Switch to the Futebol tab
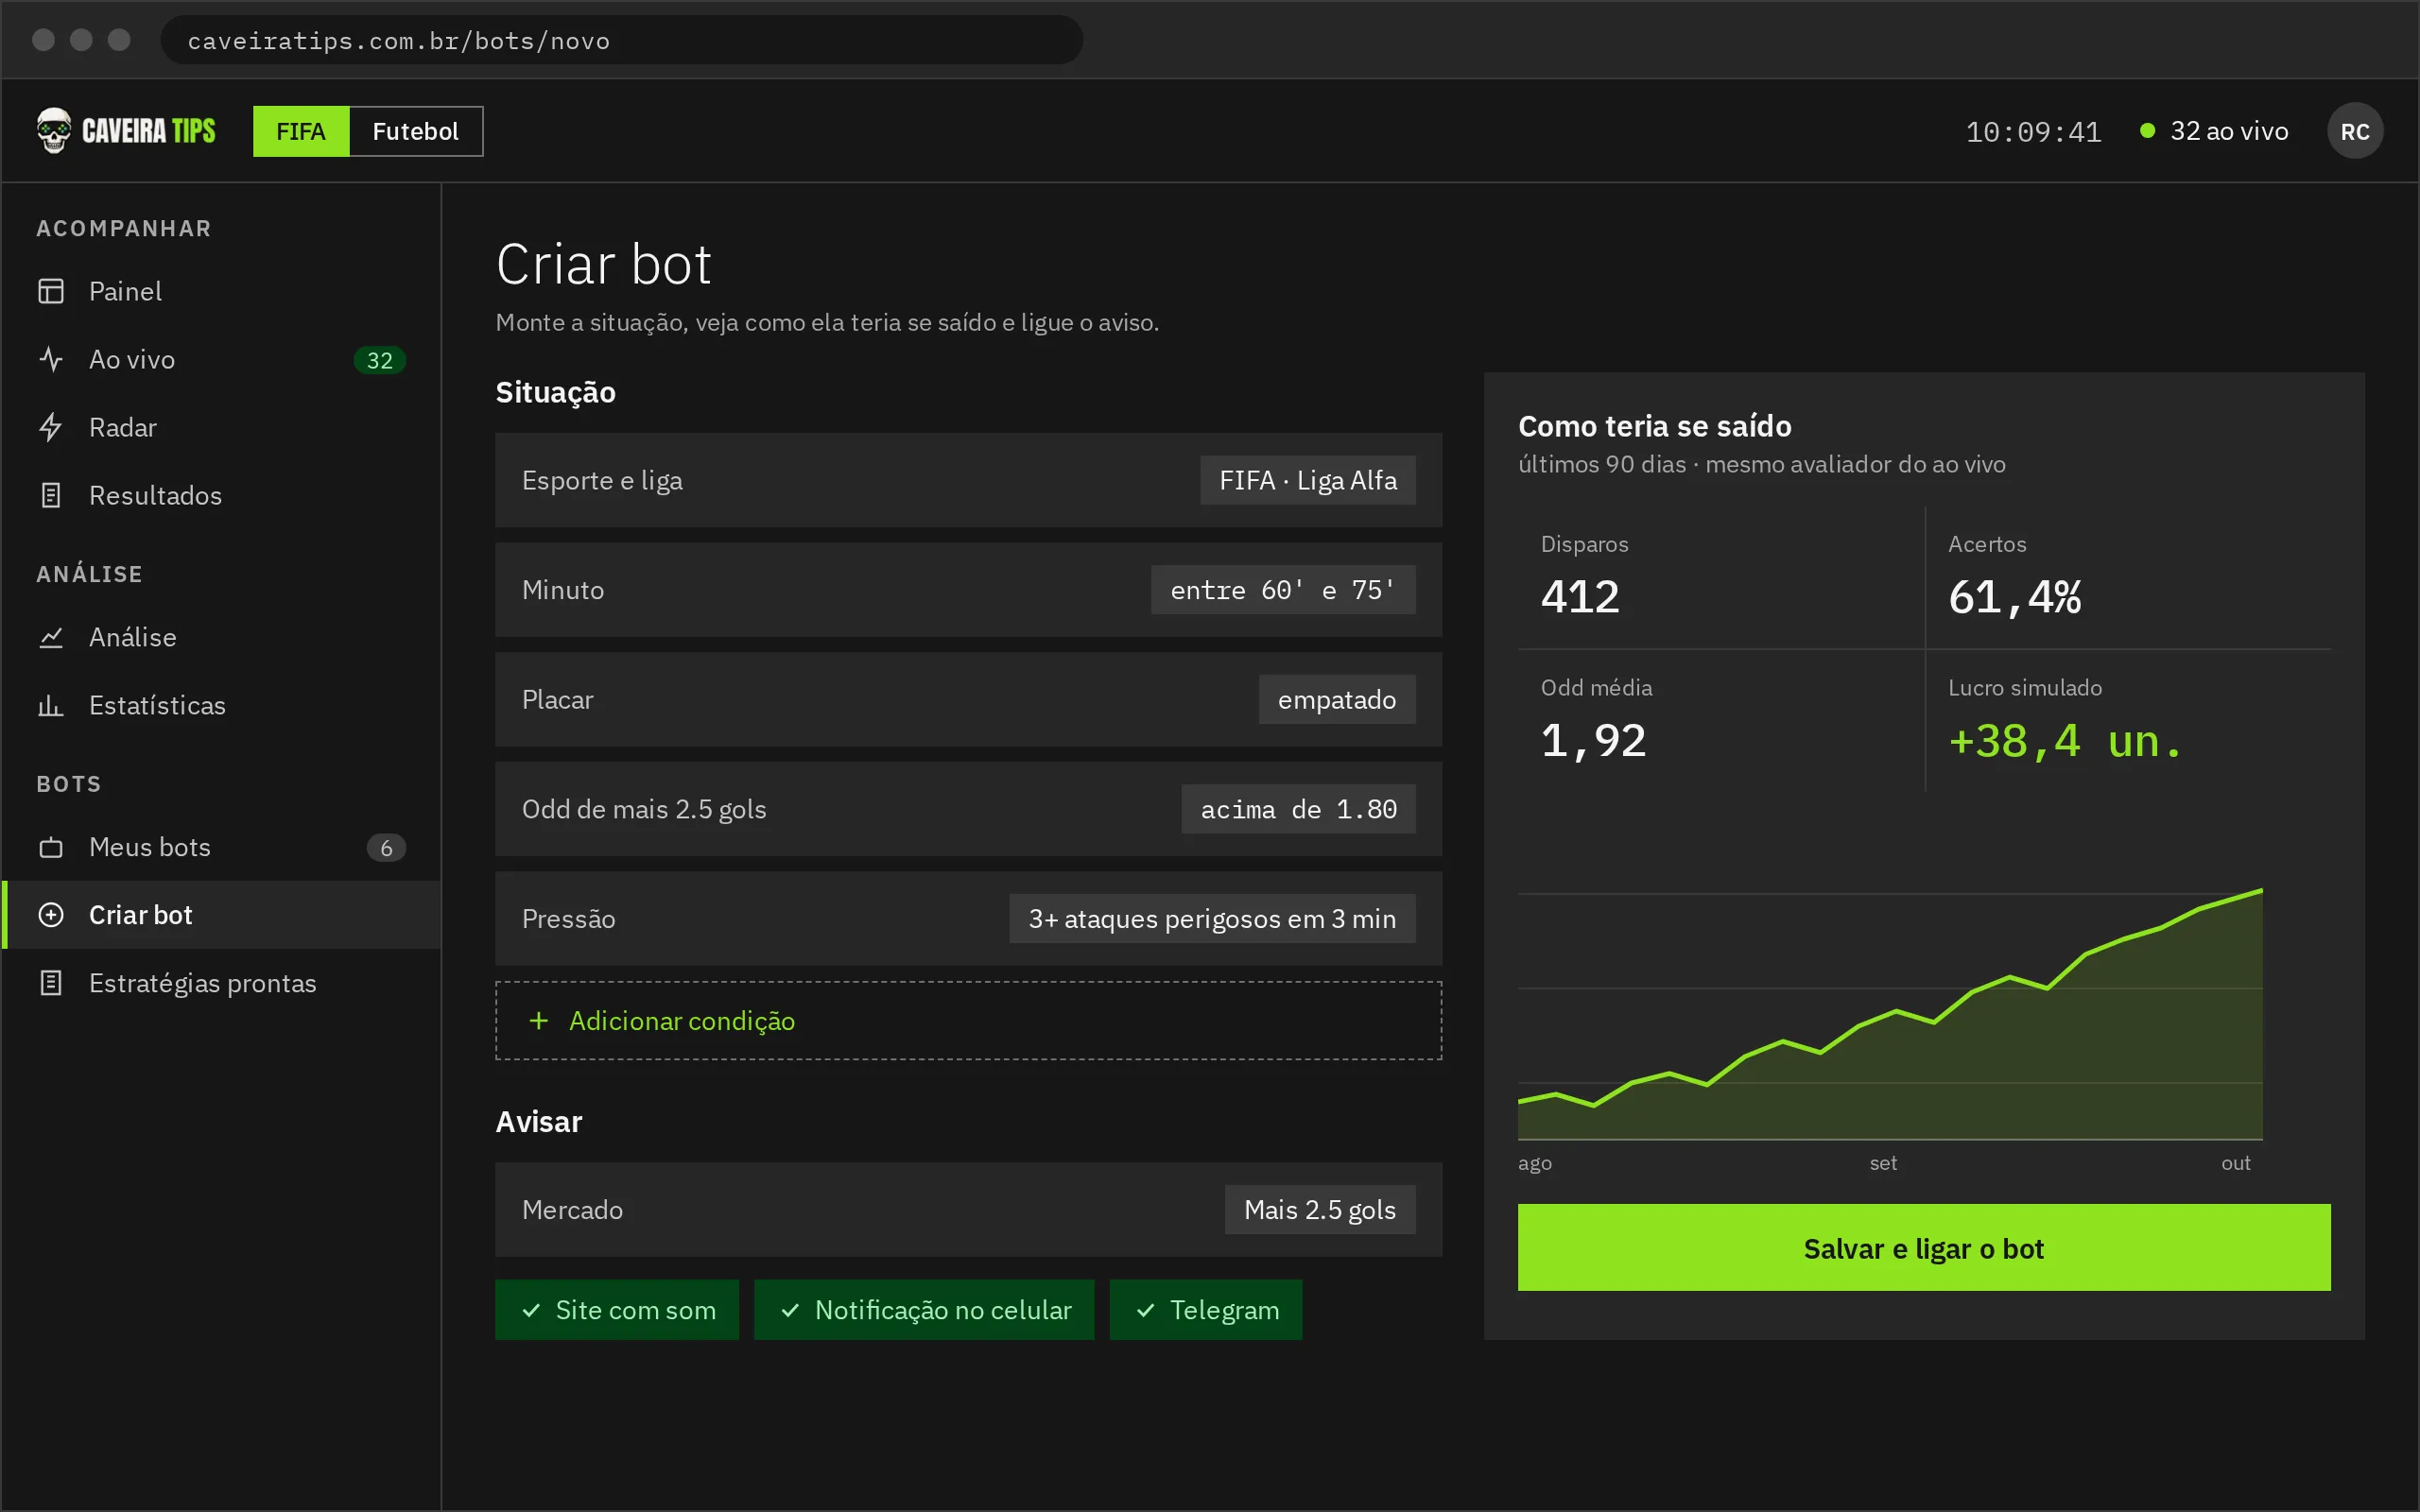This screenshot has width=2420, height=1512. point(415,131)
